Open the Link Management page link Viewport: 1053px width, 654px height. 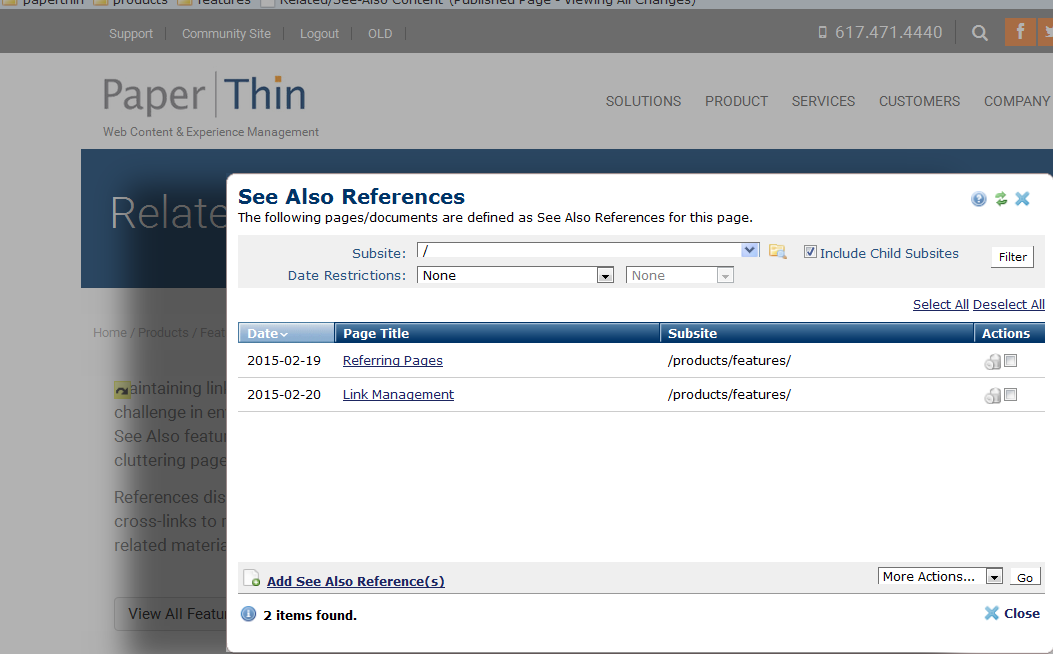click(x=398, y=395)
